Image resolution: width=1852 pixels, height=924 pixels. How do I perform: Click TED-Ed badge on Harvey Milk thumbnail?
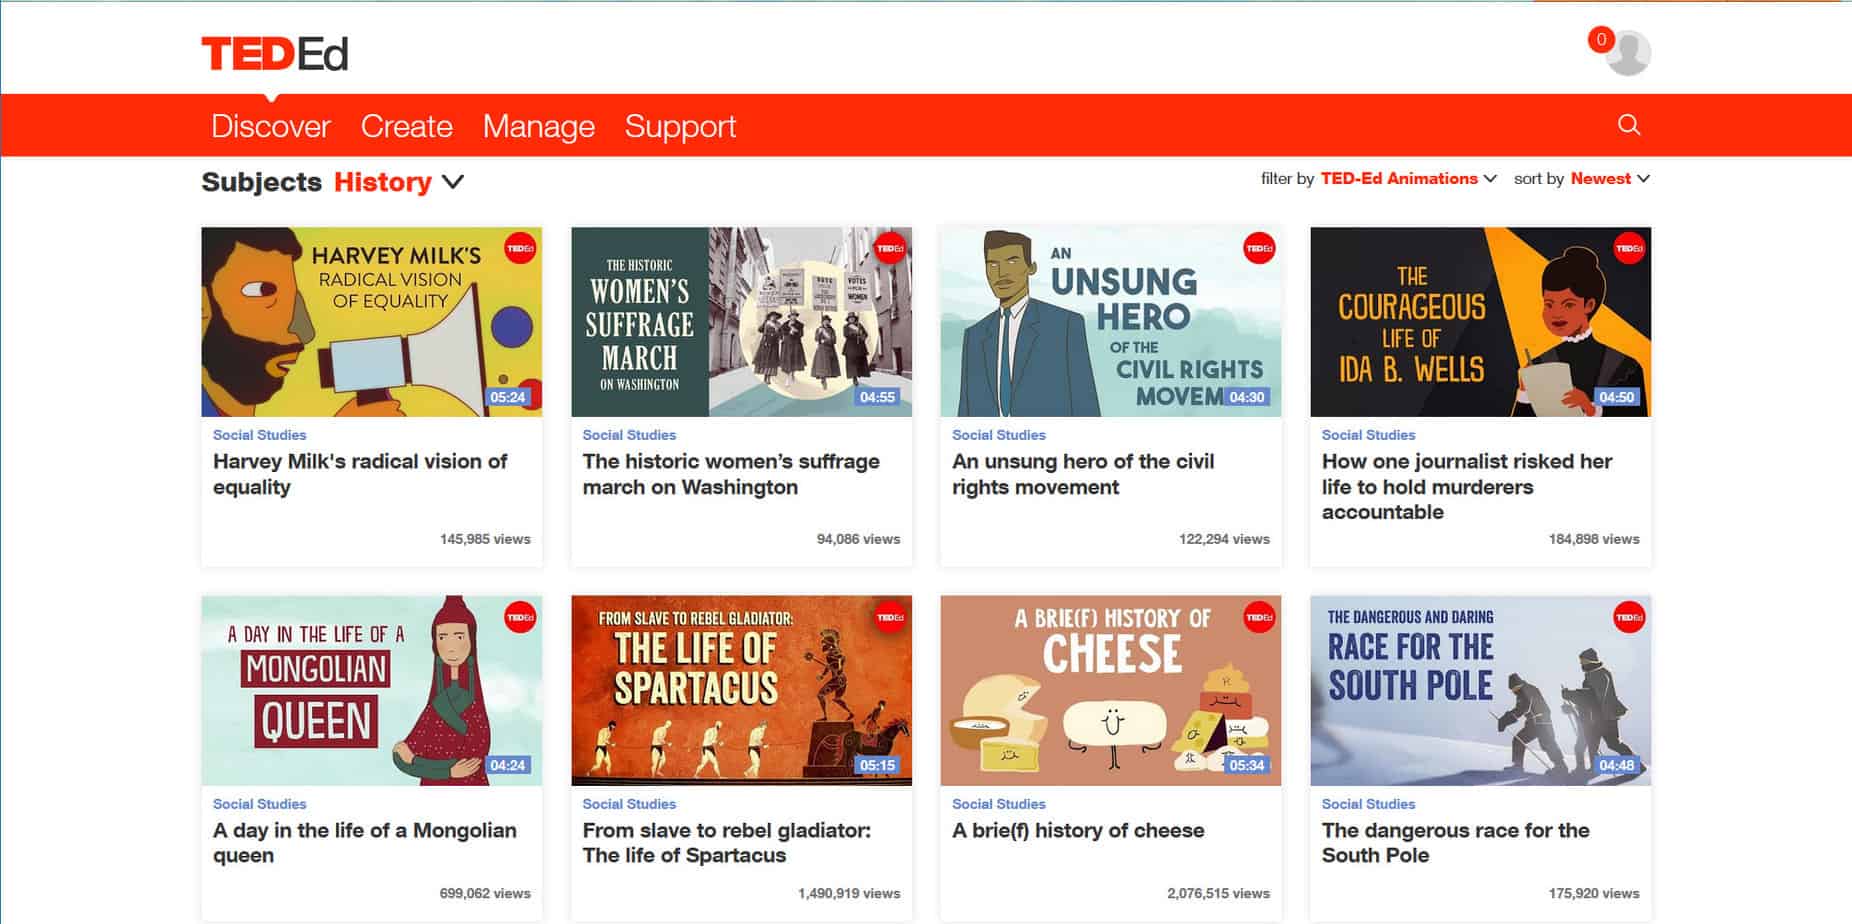point(519,248)
